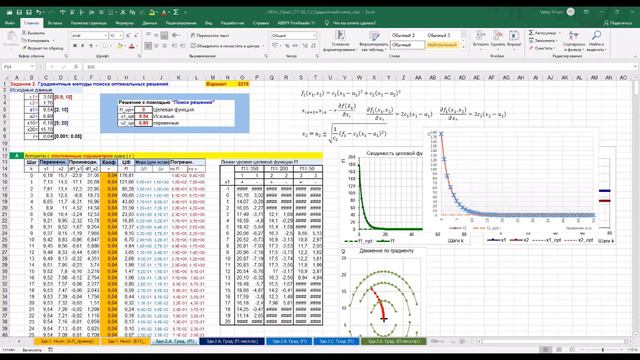640x360 pixels.
Task: Open the Formulas (Формулы) tab
Action: pos(124,23)
